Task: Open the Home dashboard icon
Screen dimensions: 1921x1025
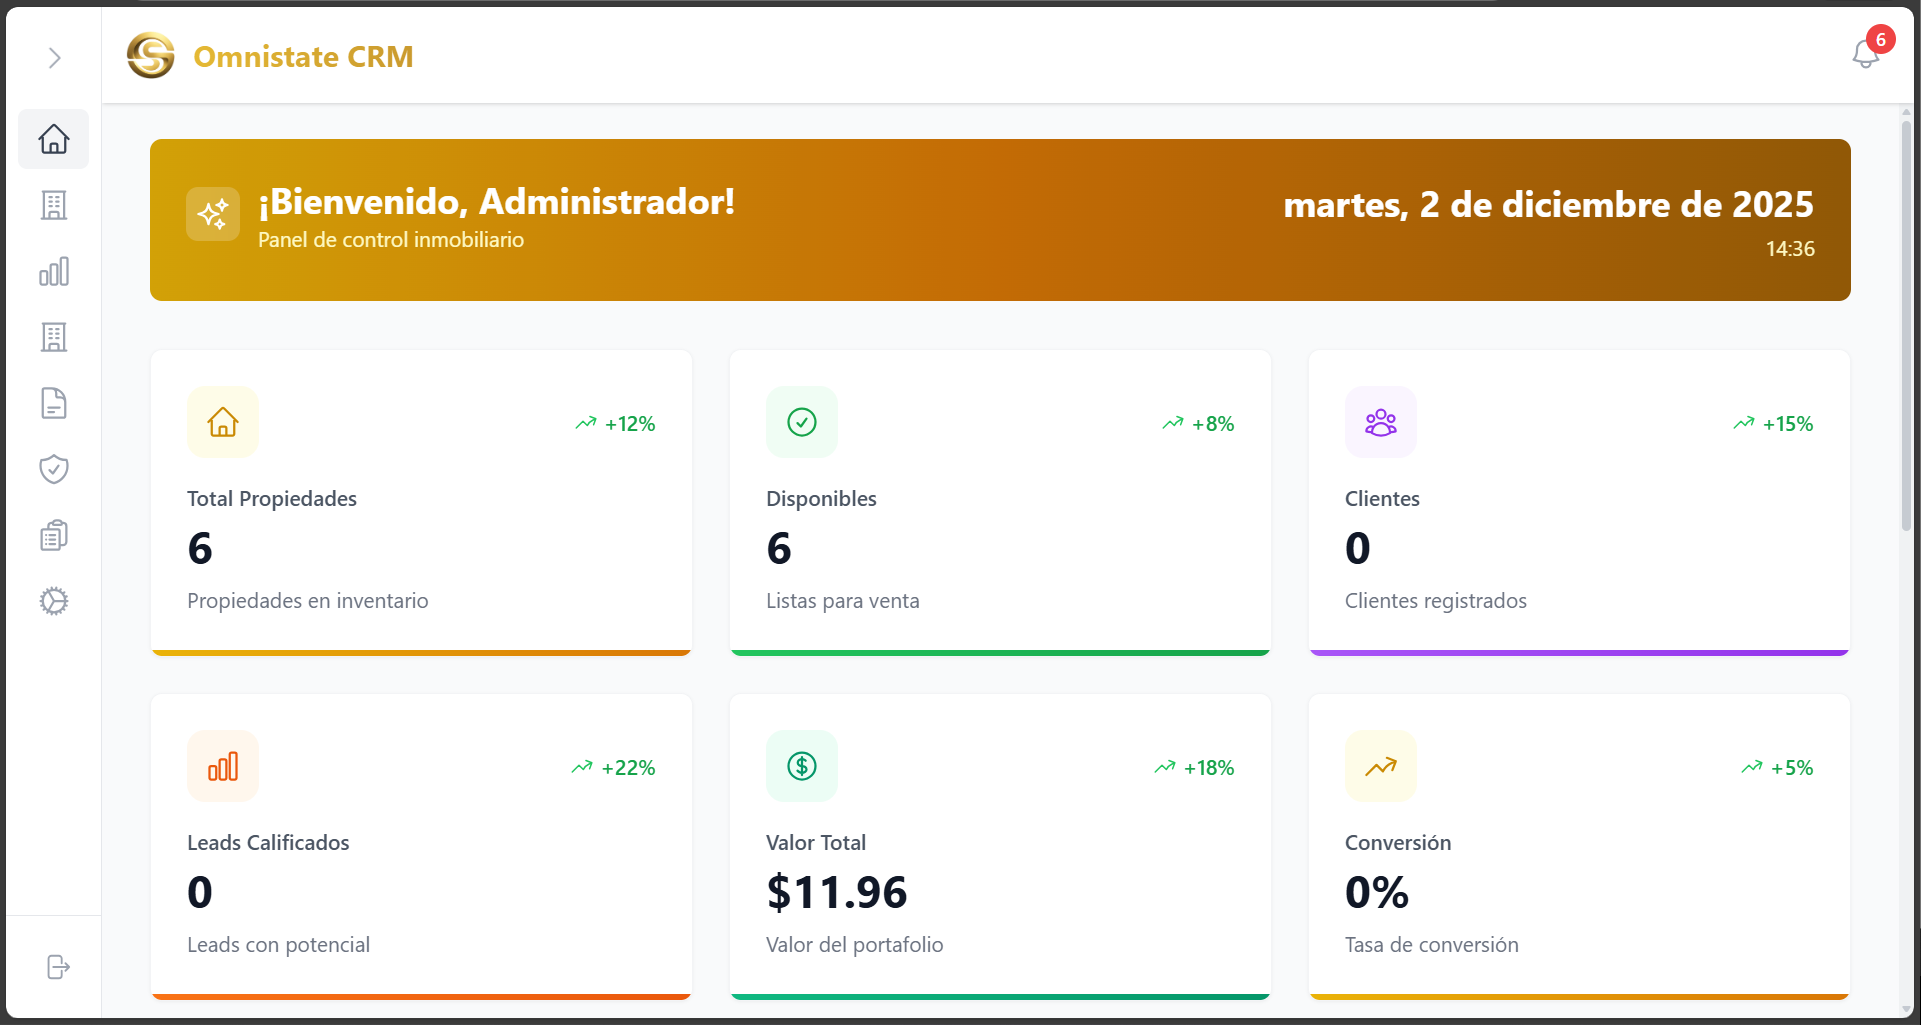Action: click(53, 139)
